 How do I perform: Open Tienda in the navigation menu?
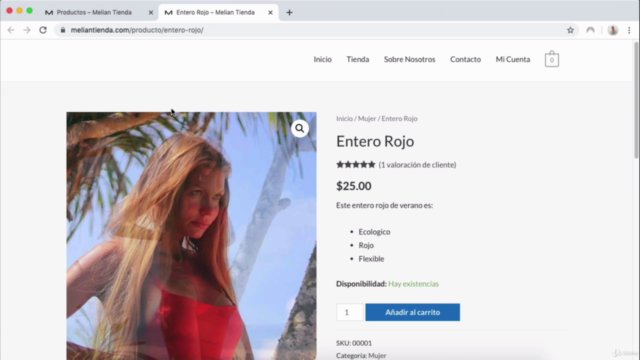358,59
